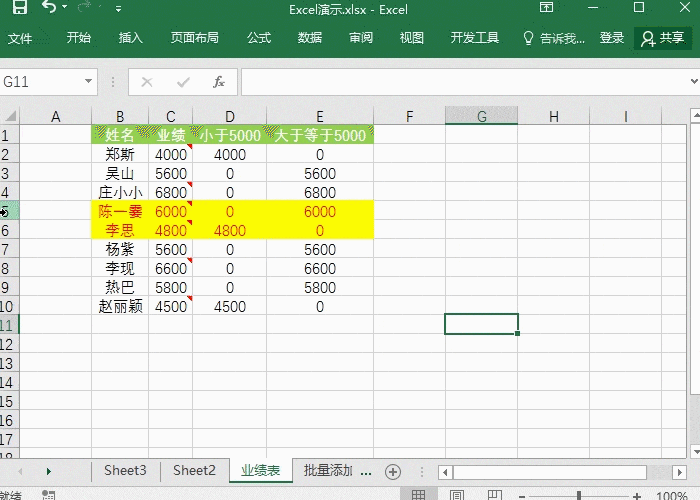Open the 视图 ribbon tab
700x500 pixels.
tap(412, 38)
